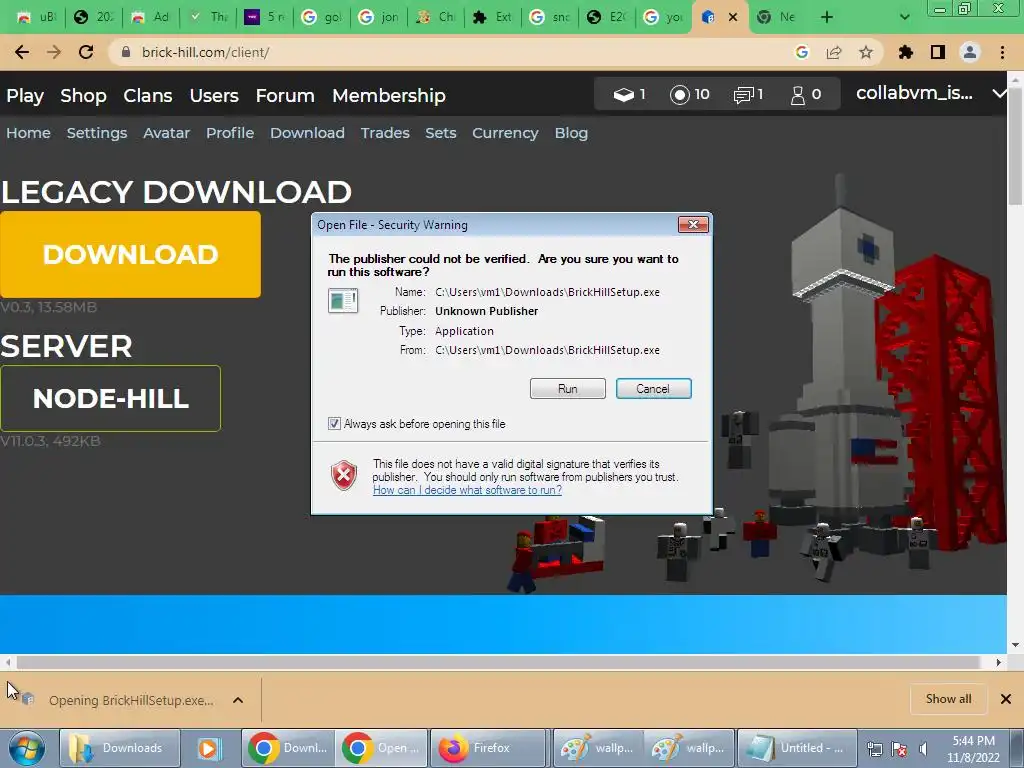Click the share page icon

[834, 52]
